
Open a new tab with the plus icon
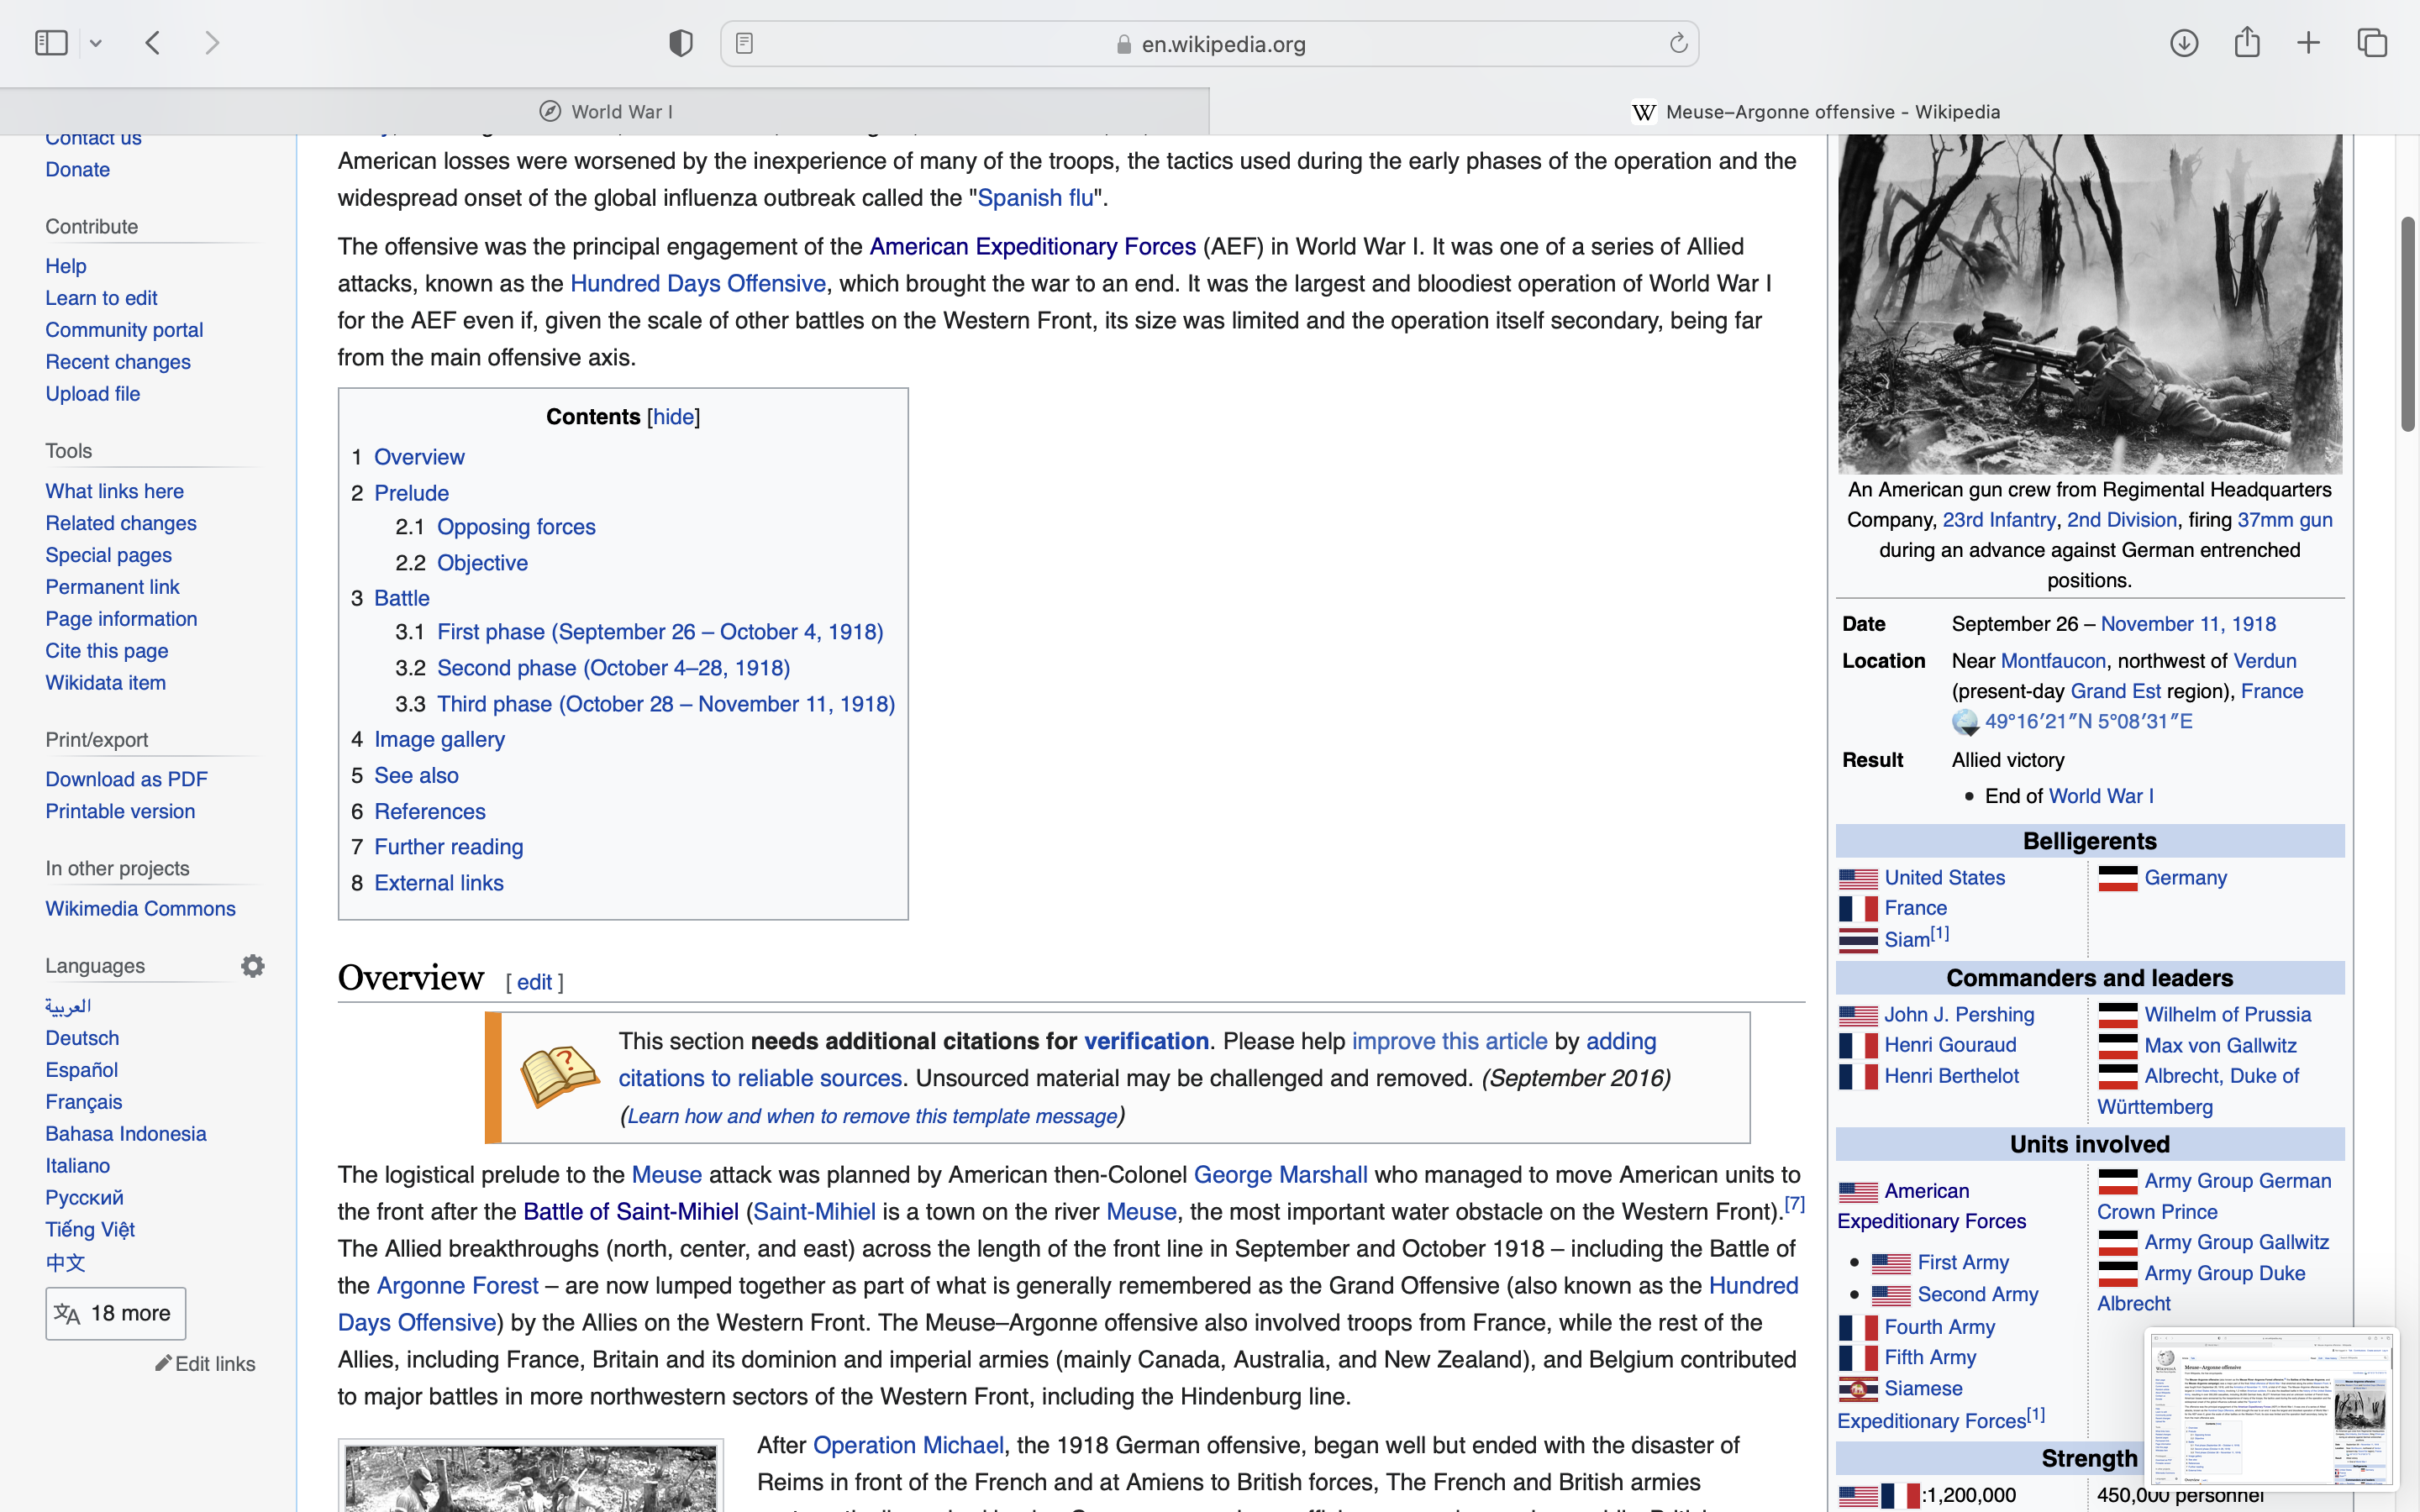pos(2308,43)
